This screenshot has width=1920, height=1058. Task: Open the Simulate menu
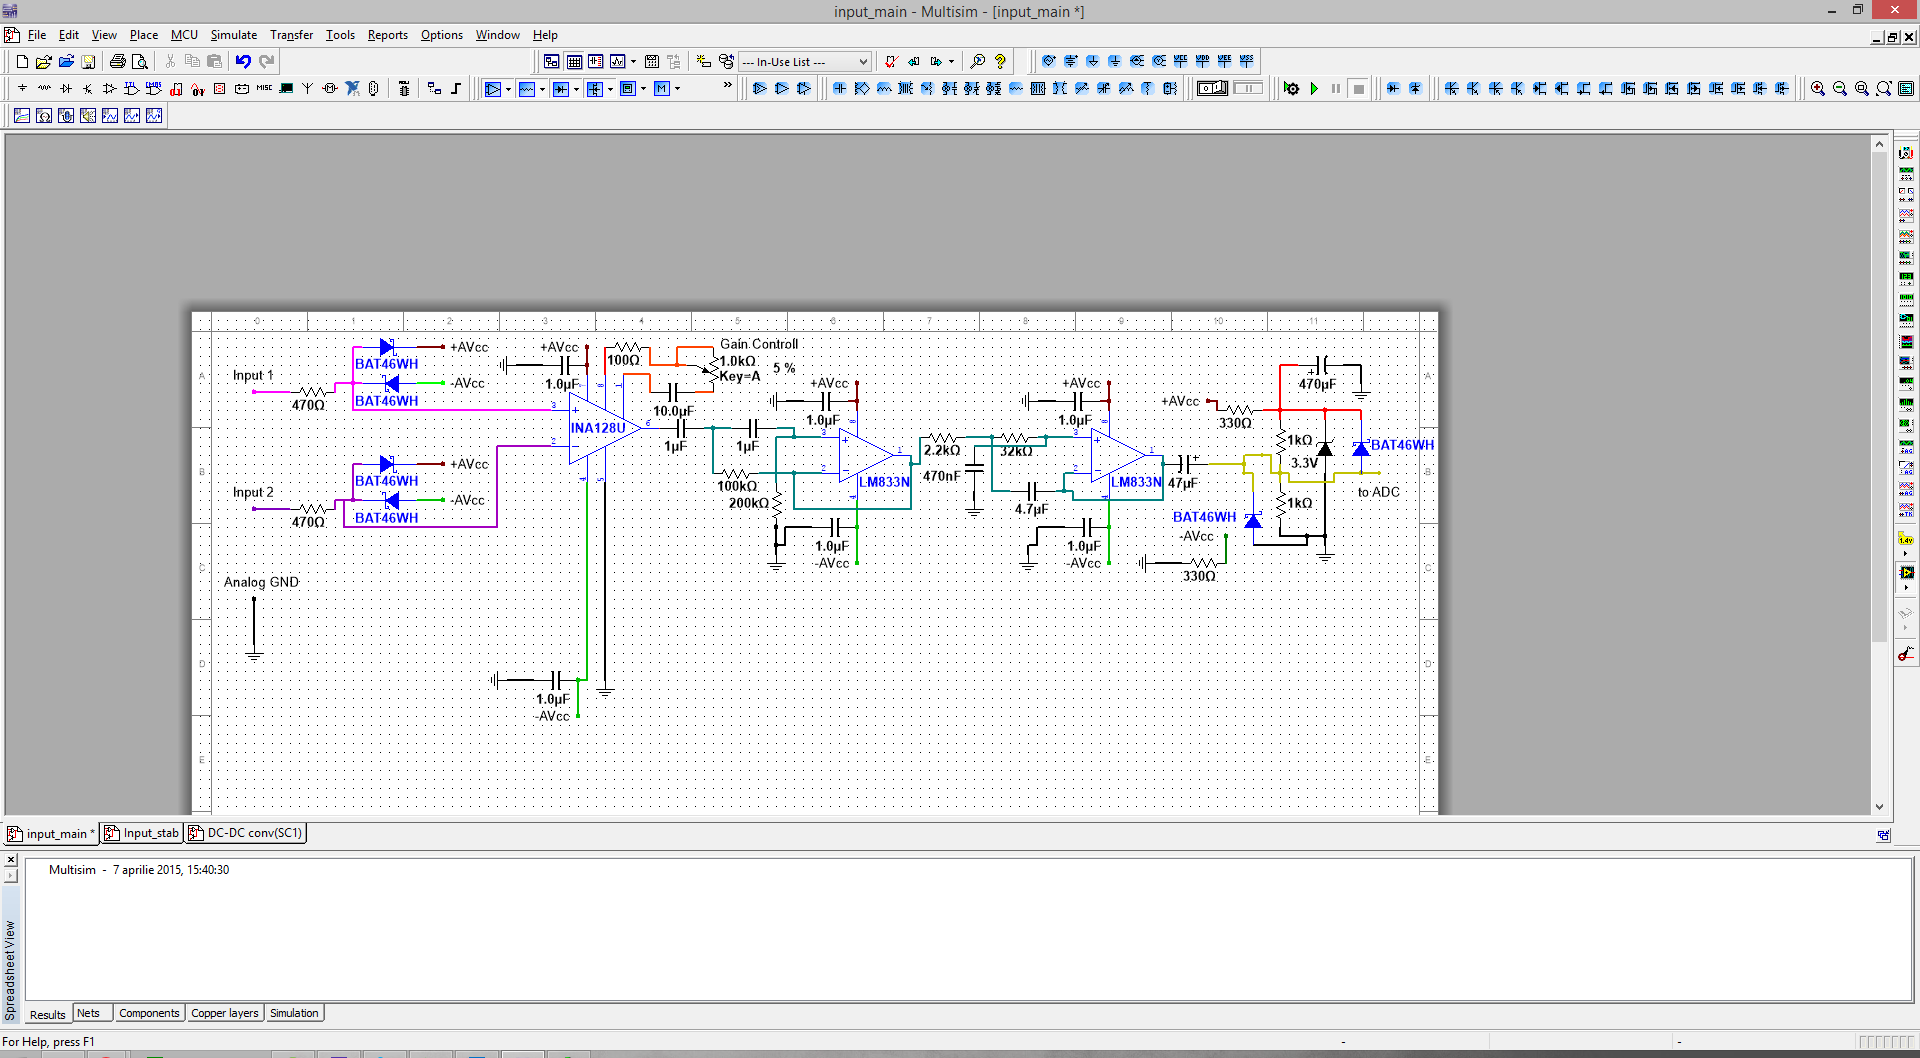coord(234,35)
